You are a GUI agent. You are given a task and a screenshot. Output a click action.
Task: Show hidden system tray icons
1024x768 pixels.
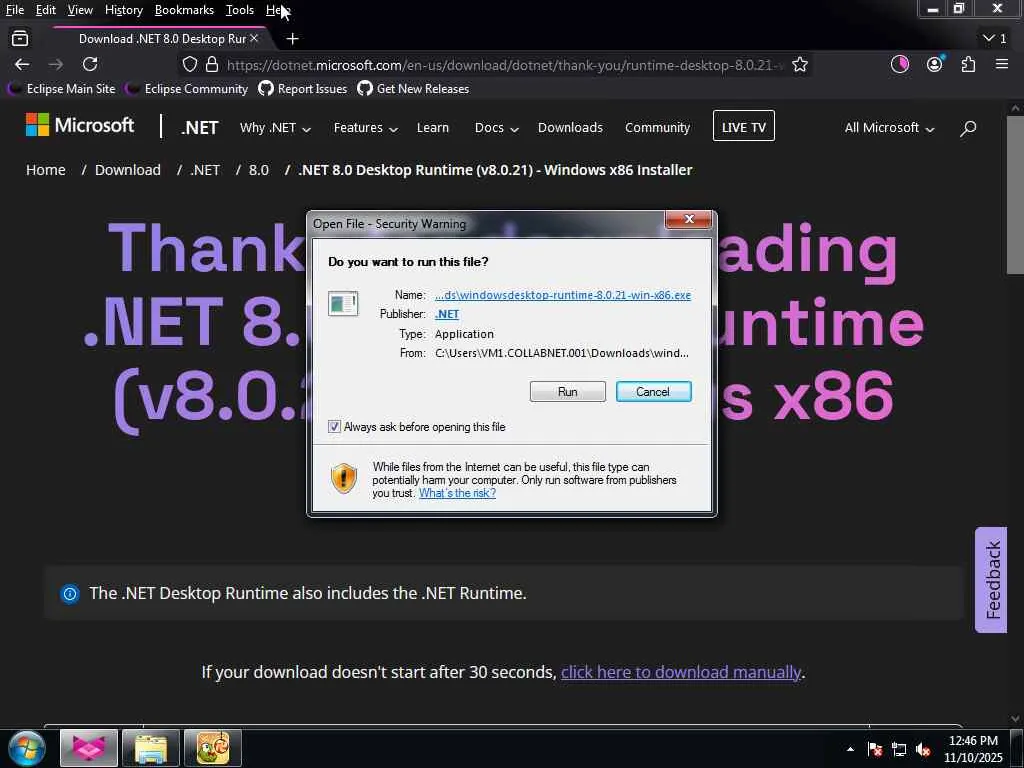(850, 749)
